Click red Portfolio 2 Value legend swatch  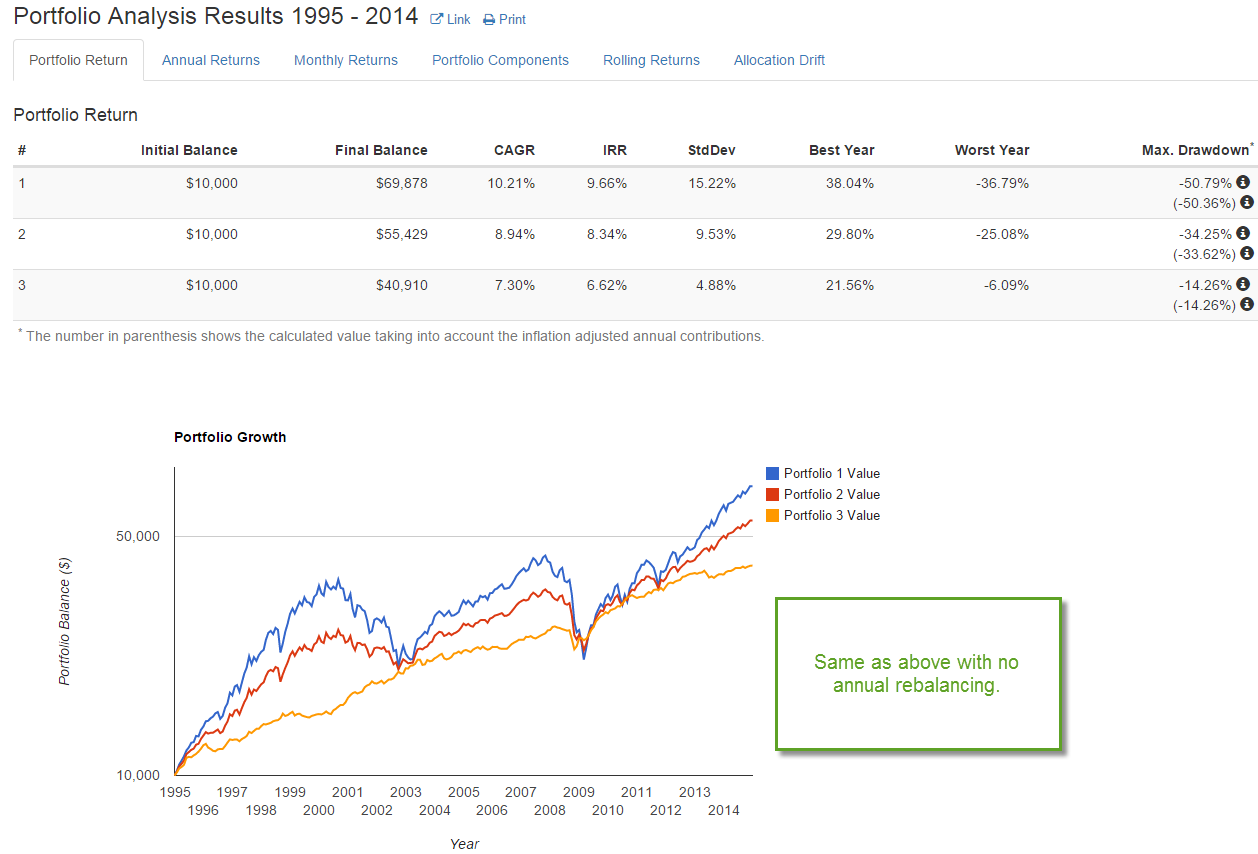click(772, 494)
